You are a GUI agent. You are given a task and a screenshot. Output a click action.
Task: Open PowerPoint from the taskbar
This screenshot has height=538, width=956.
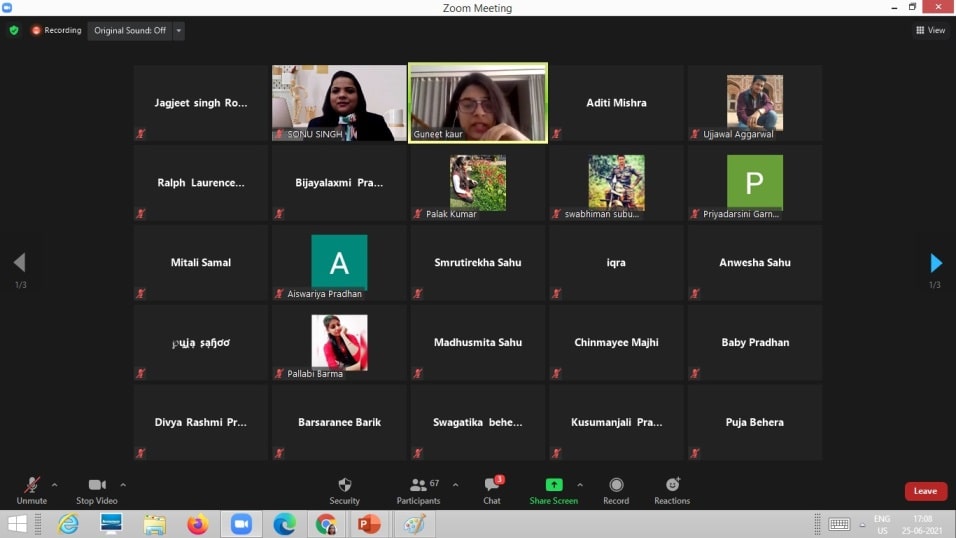[370, 524]
